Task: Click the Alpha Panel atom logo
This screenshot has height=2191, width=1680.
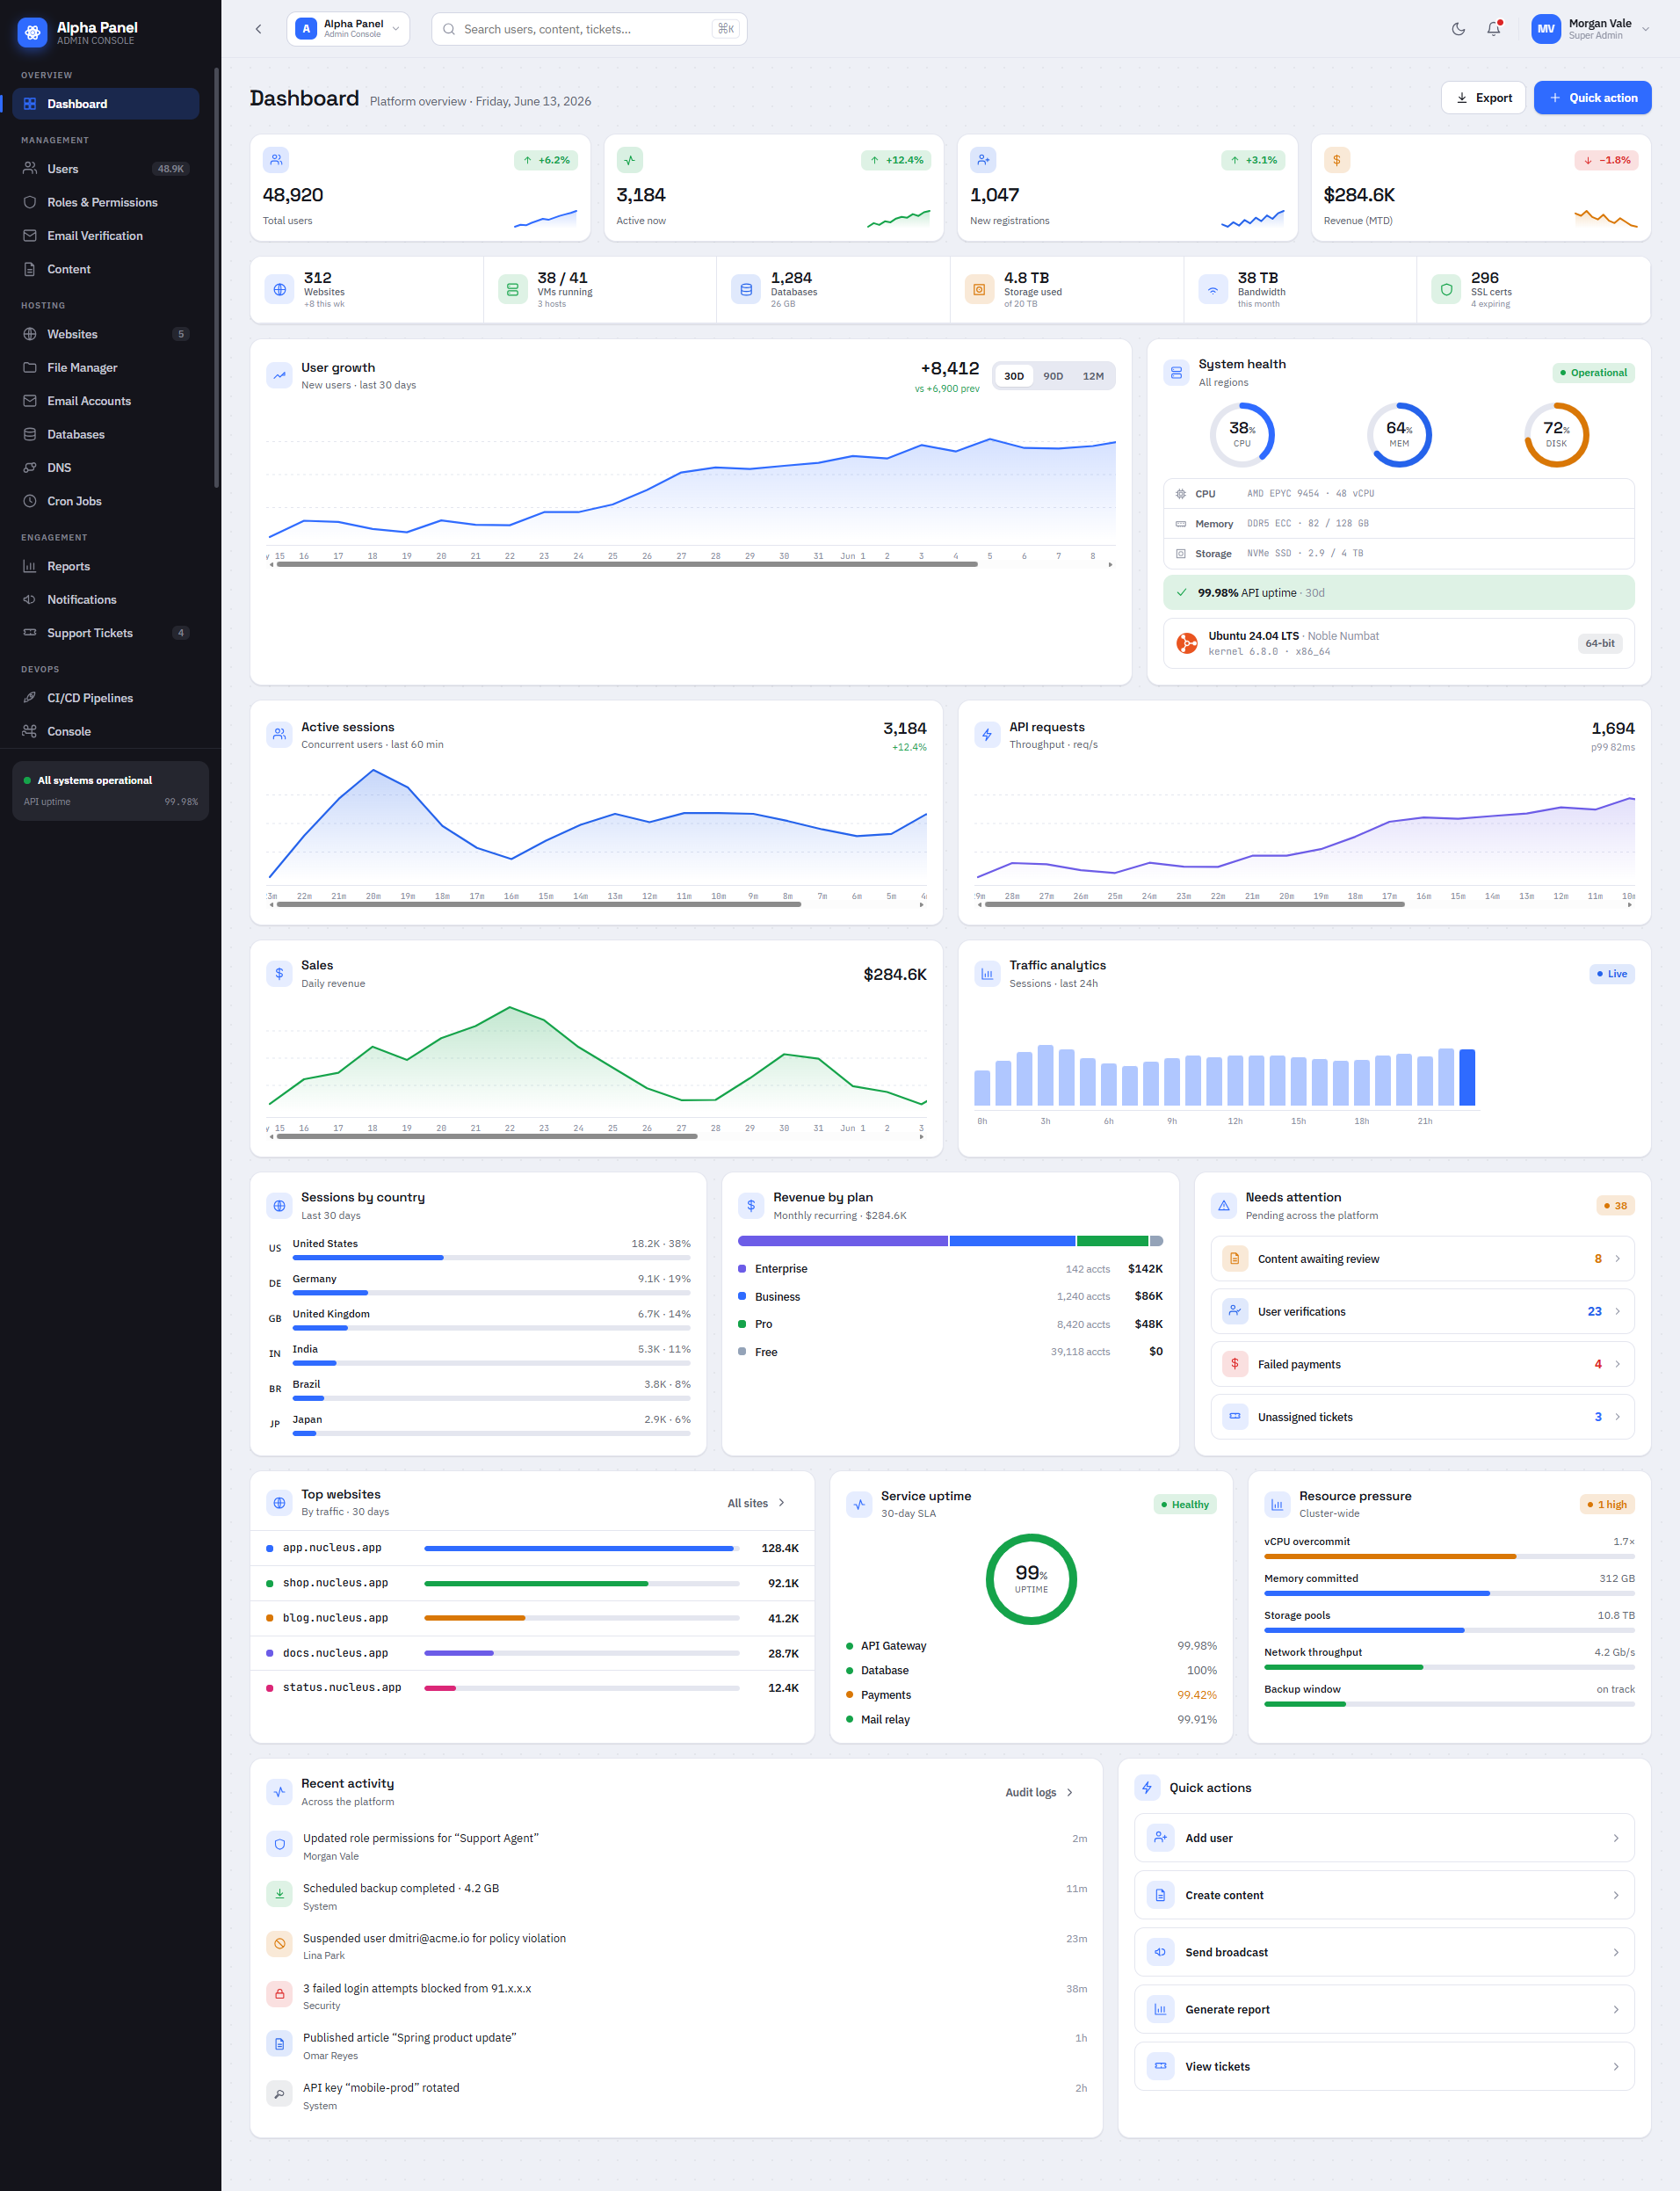Action: 32,33
